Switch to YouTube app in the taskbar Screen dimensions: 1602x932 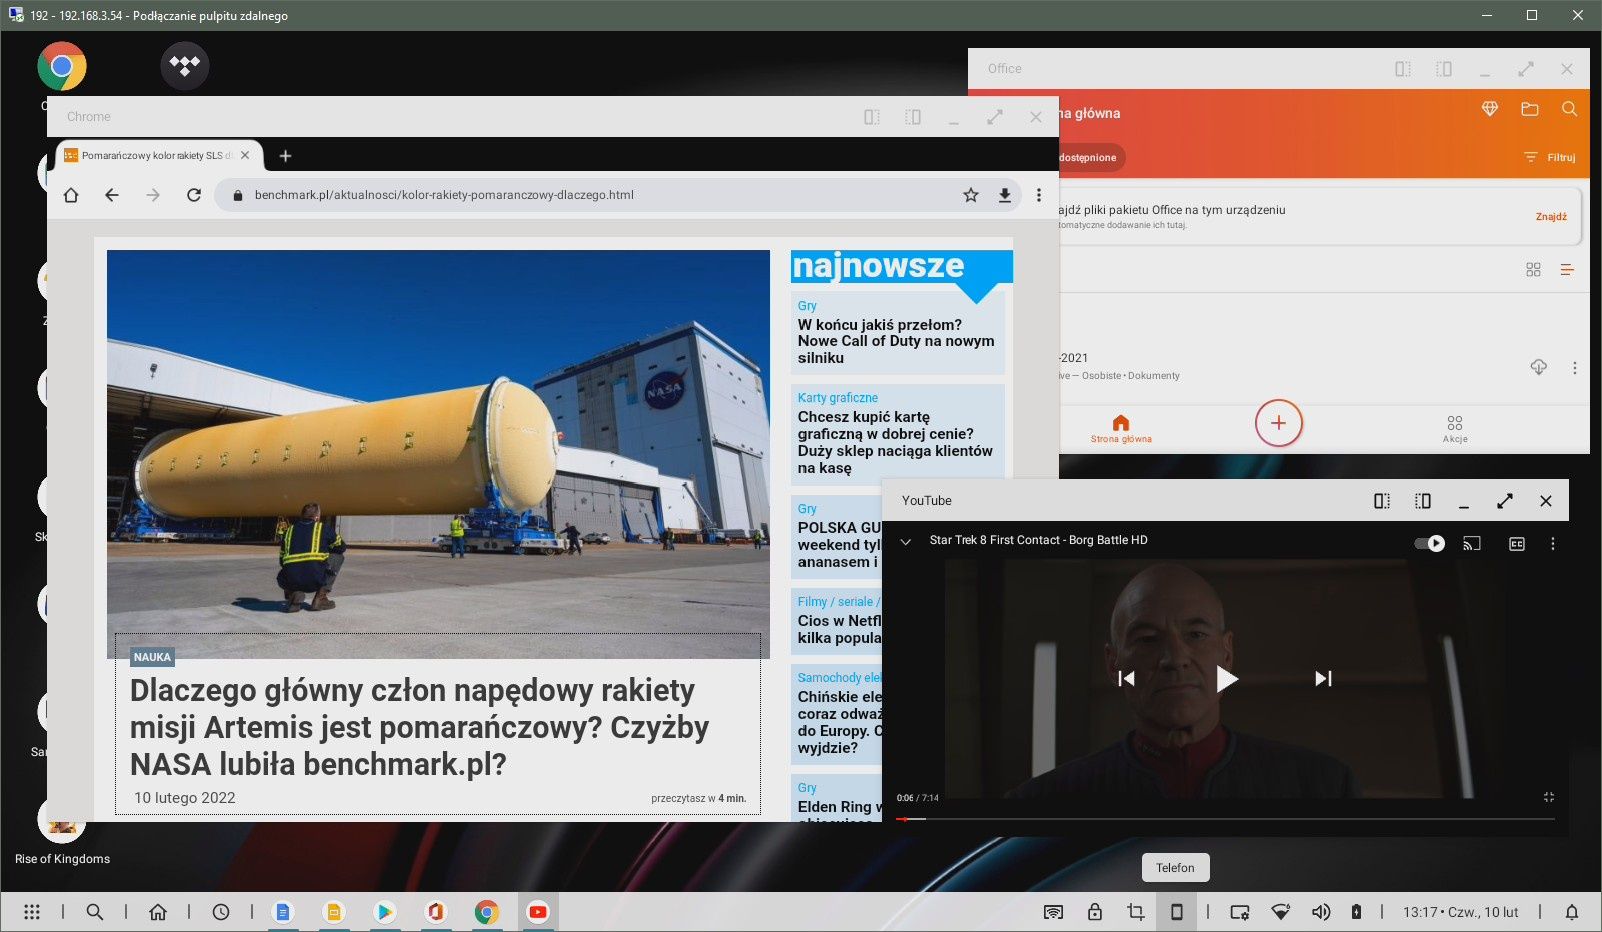pos(538,912)
